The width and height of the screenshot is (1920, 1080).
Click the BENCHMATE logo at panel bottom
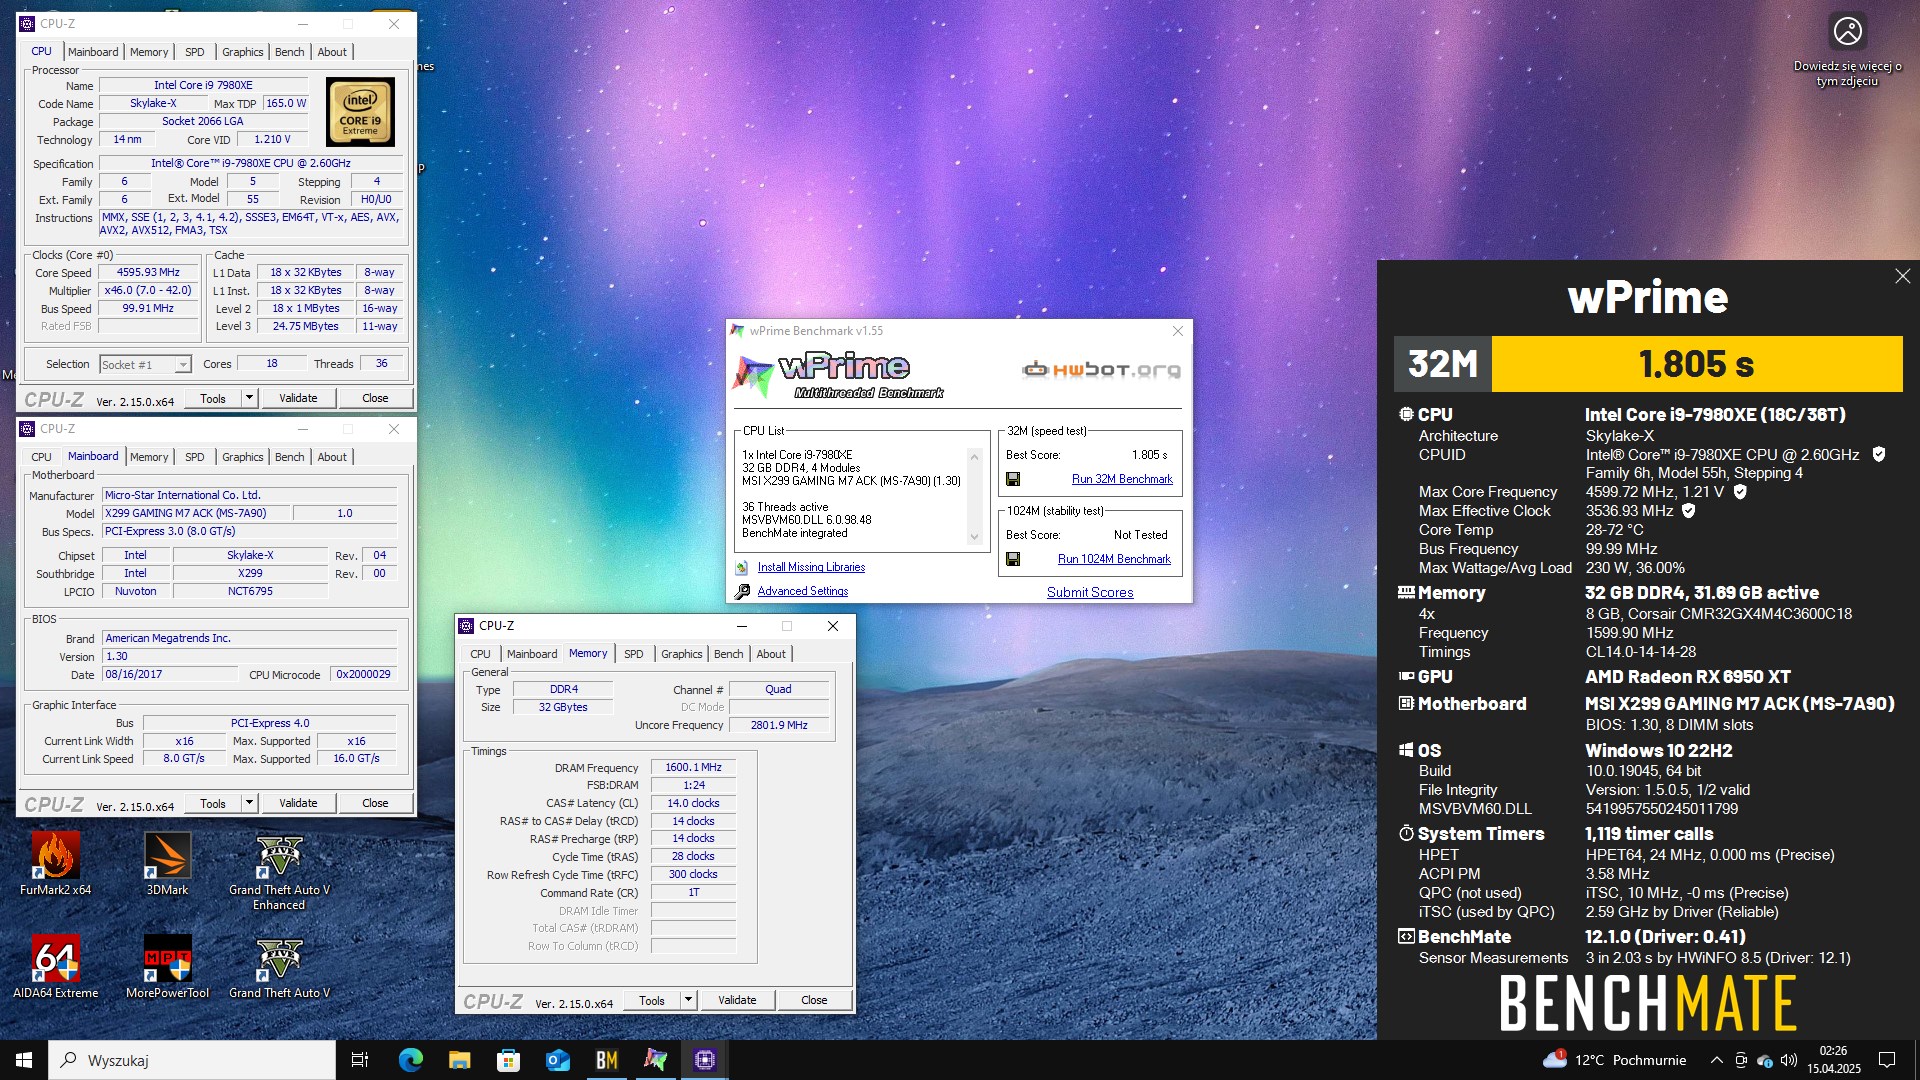pos(1647,1003)
